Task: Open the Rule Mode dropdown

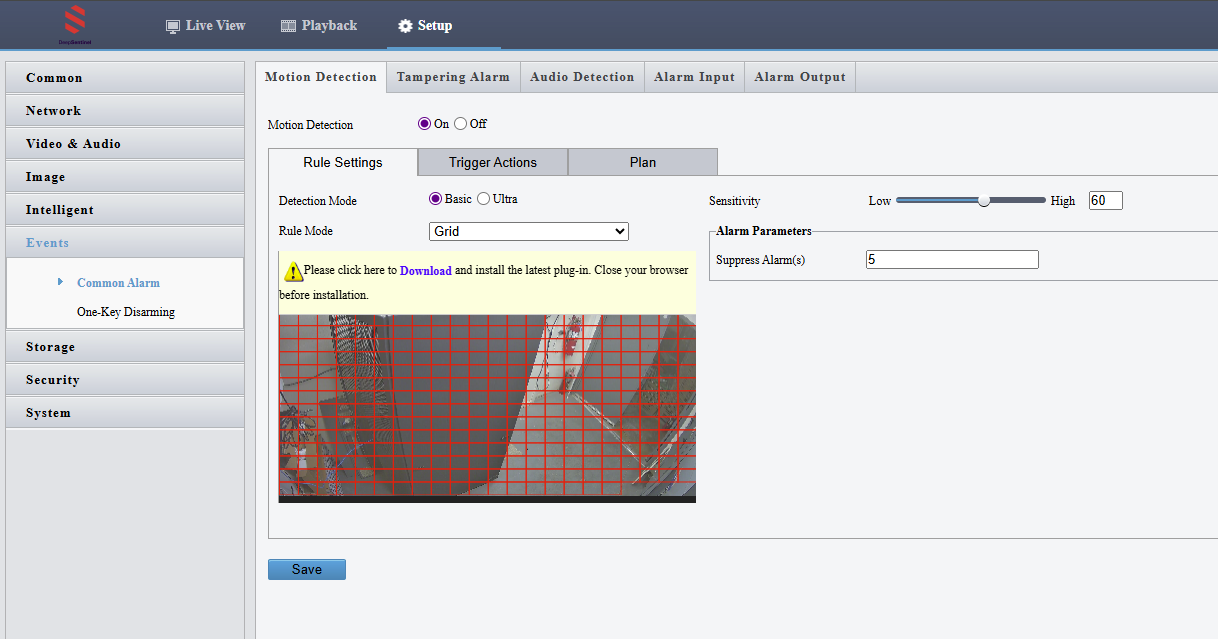Action: tap(528, 231)
